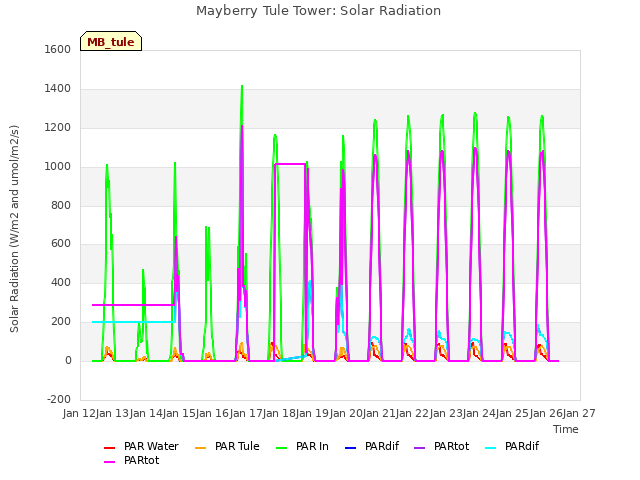Click the green PAR In color swatch
Image resolution: width=640 pixels, height=480 pixels.
(282, 448)
